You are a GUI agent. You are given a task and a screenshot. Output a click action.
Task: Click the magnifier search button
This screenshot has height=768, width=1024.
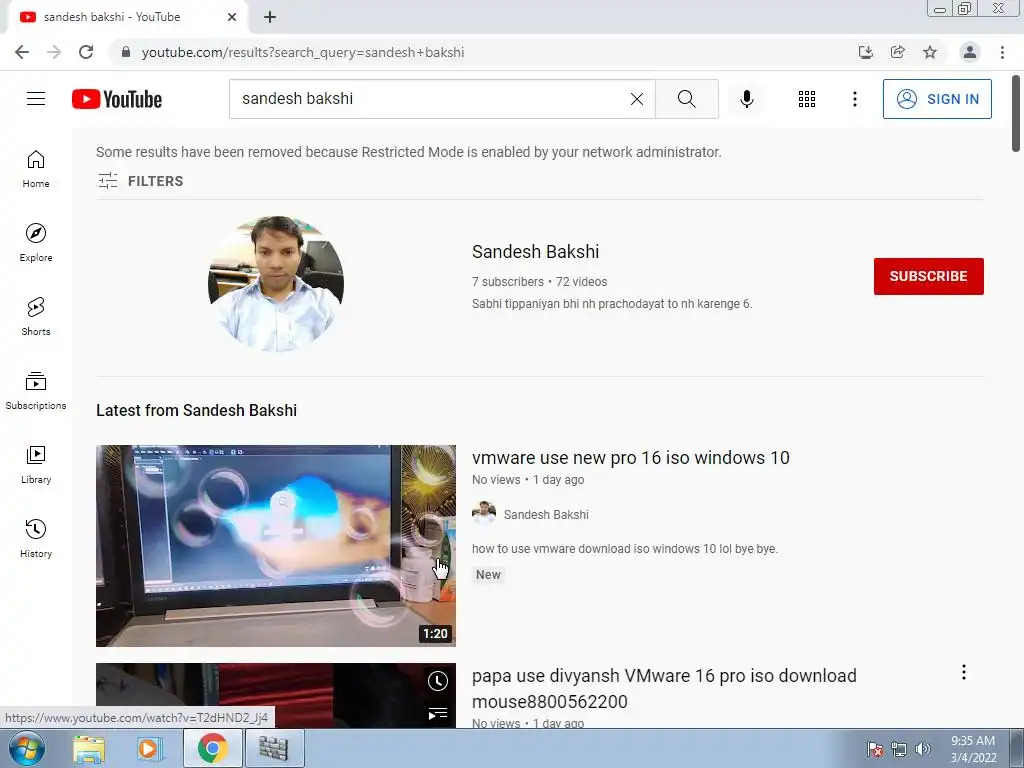[x=686, y=99]
